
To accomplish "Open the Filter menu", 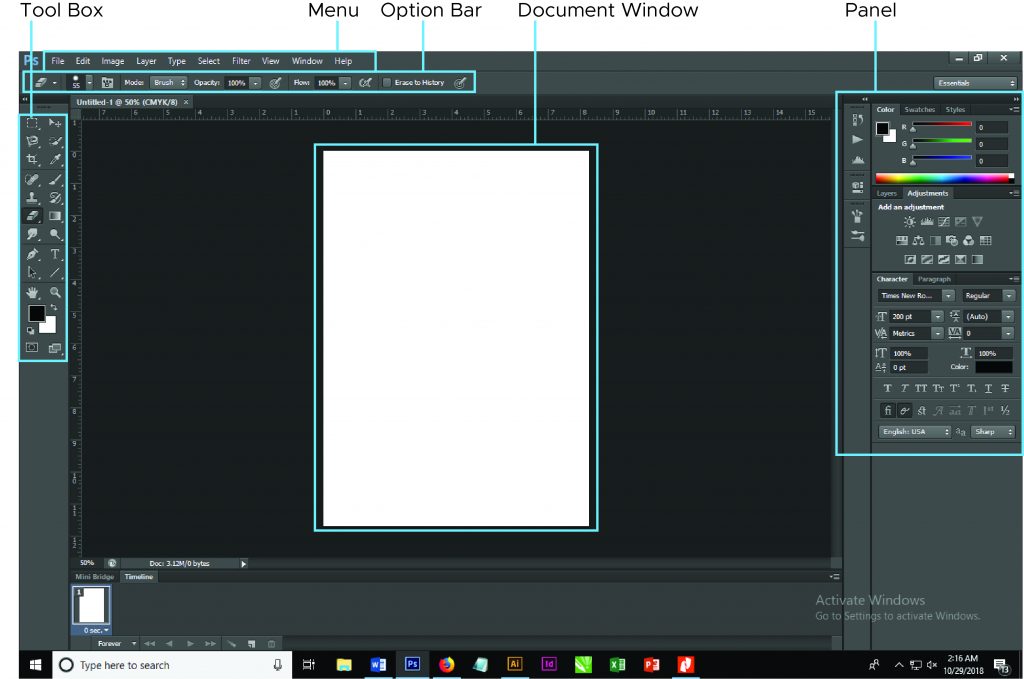I will 241,61.
